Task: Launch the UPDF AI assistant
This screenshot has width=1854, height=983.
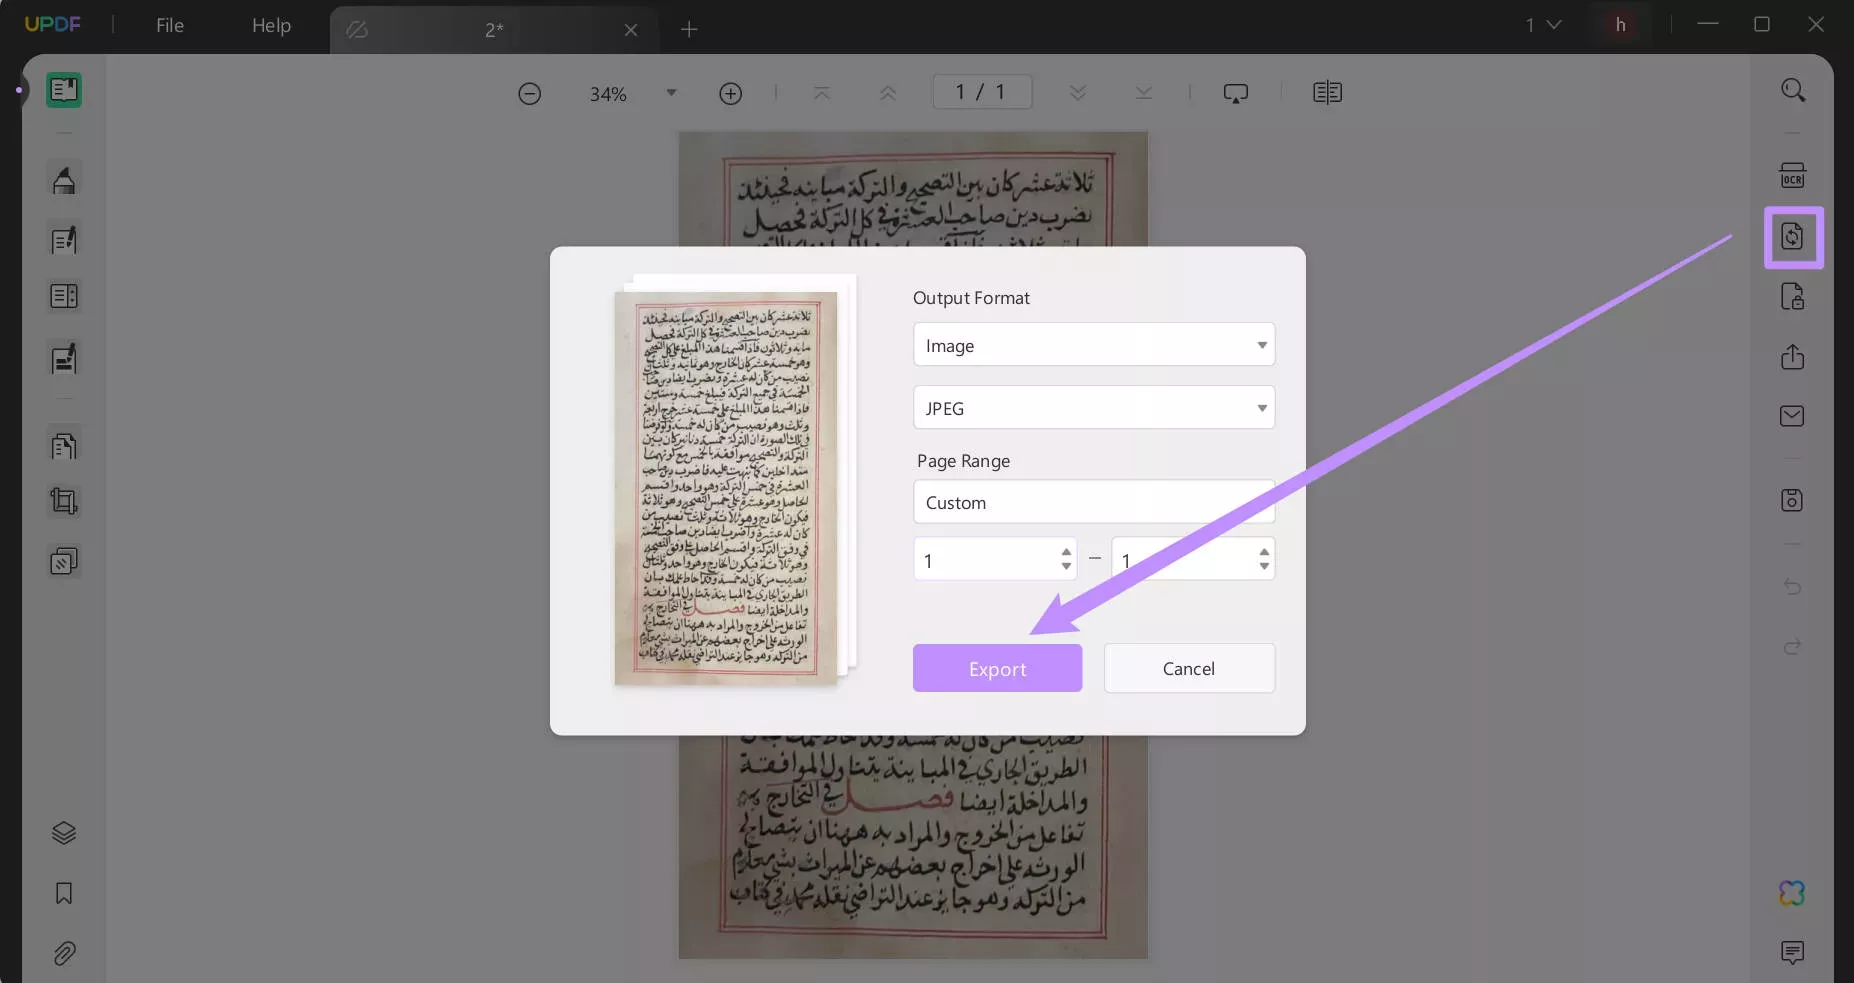Action: pyautogui.click(x=1793, y=893)
